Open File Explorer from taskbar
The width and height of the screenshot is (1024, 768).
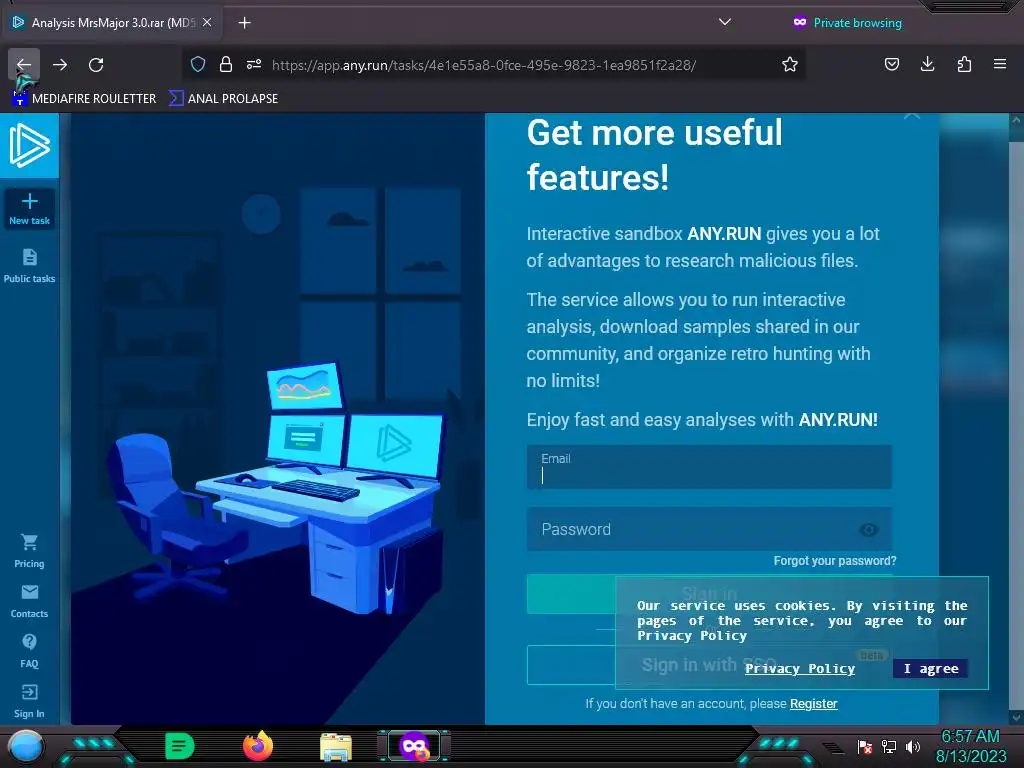[x=336, y=747]
